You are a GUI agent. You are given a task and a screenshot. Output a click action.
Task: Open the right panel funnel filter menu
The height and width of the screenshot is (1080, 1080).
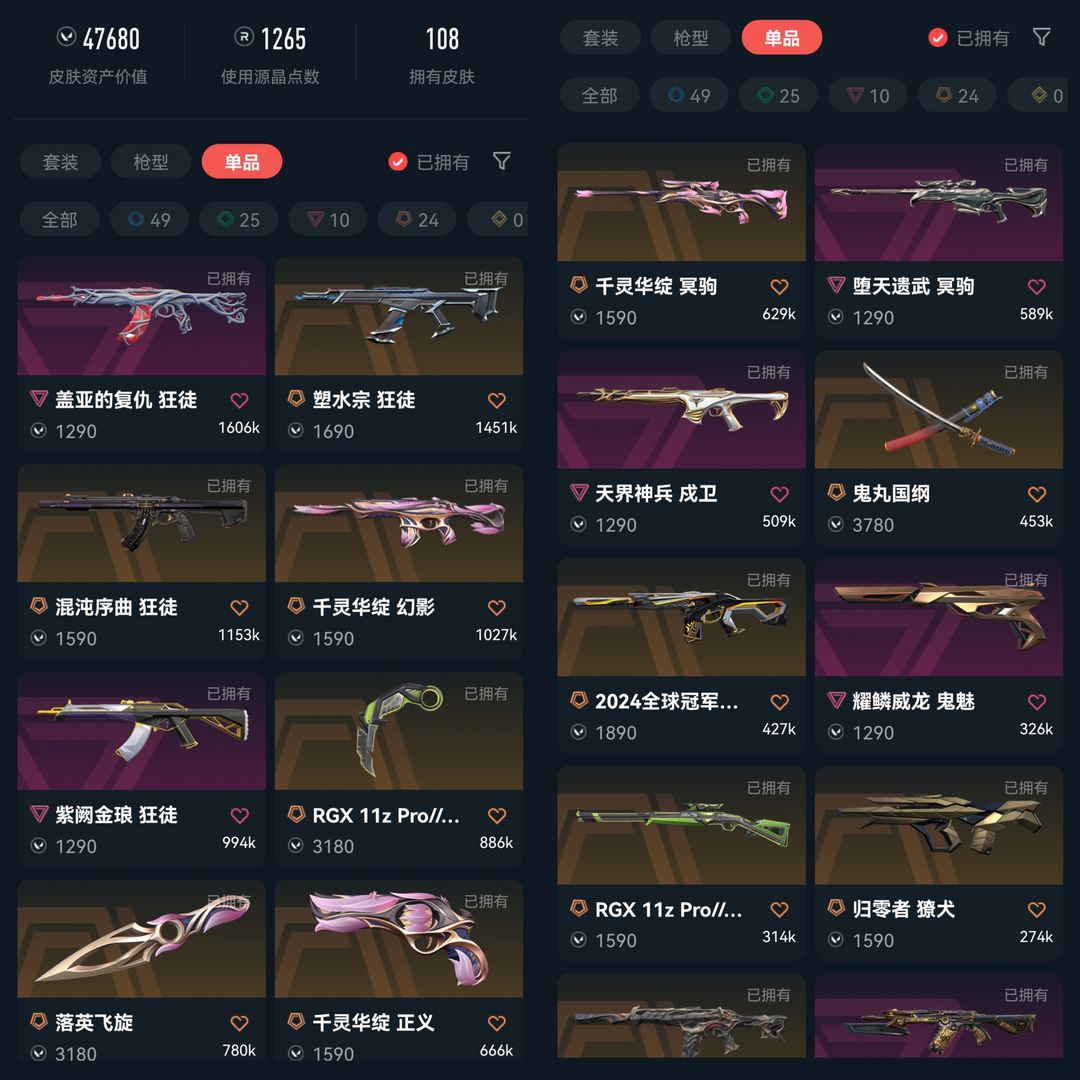[1041, 37]
